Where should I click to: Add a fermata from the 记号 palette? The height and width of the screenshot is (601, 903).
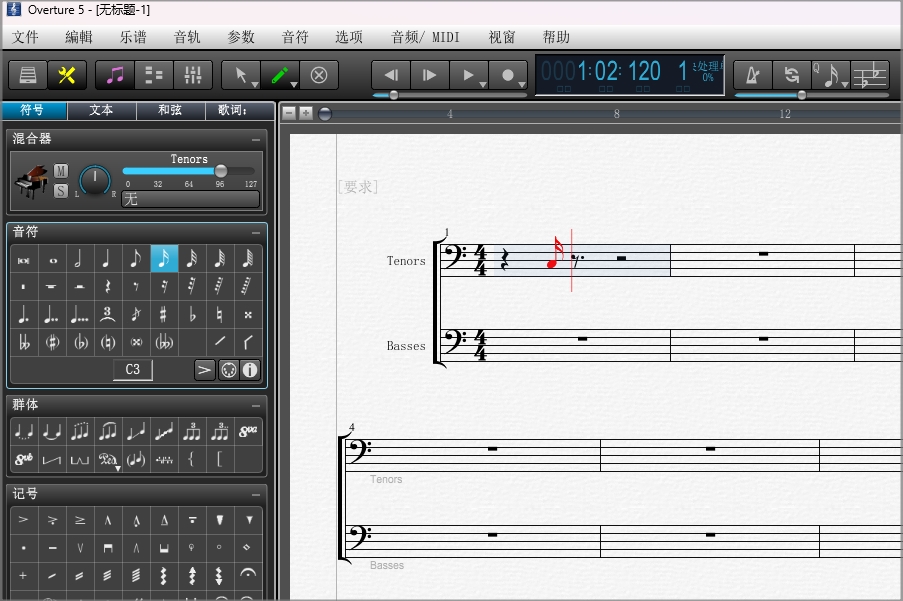click(x=248, y=575)
